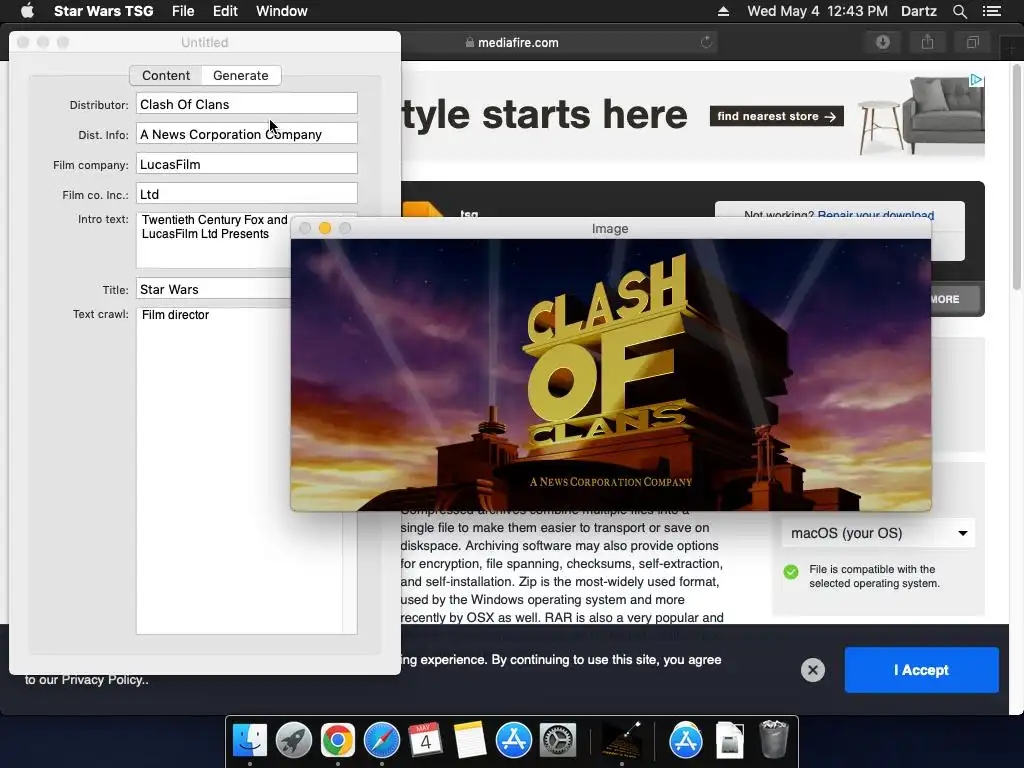Image resolution: width=1024 pixels, height=768 pixels.
Task: Click the Dist. Info text field
Action: pyautogui.click(x=246, y=134)
